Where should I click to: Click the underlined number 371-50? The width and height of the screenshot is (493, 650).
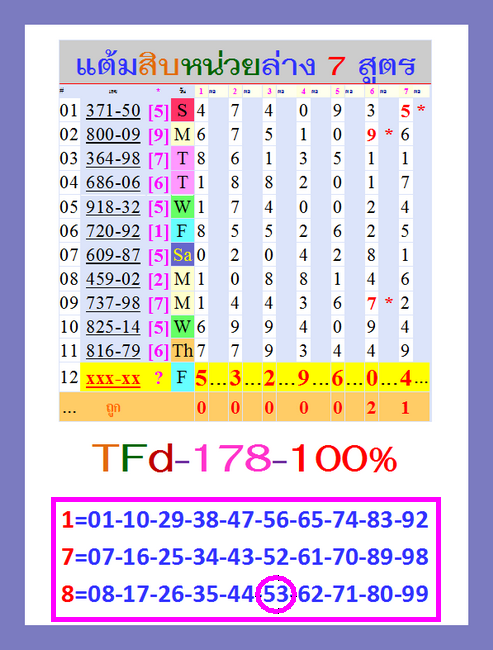tap(113, 111)
